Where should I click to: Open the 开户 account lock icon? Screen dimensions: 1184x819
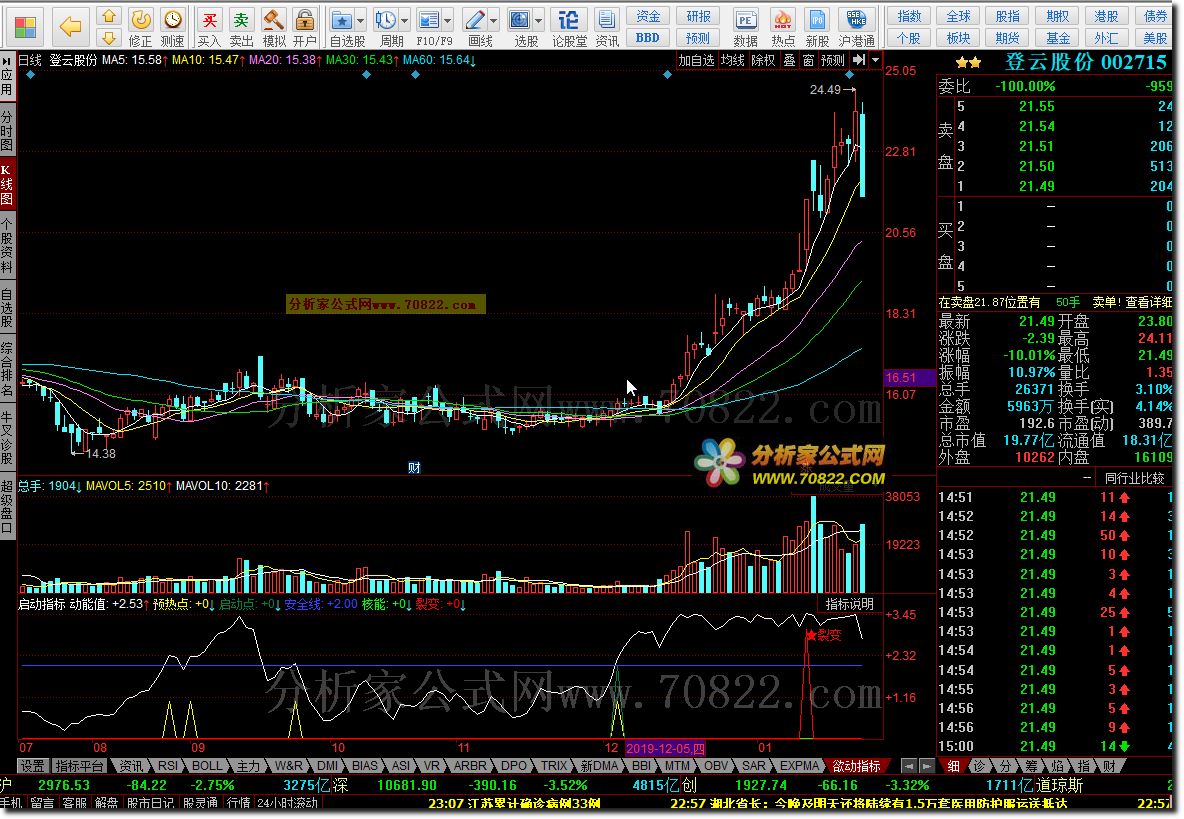tap(305, 27)
